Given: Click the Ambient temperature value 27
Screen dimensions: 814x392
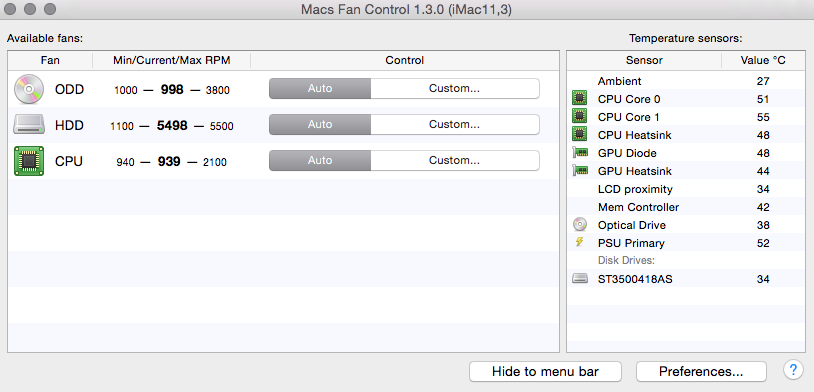Looking at the screenshot, I should tap(763, 81).
